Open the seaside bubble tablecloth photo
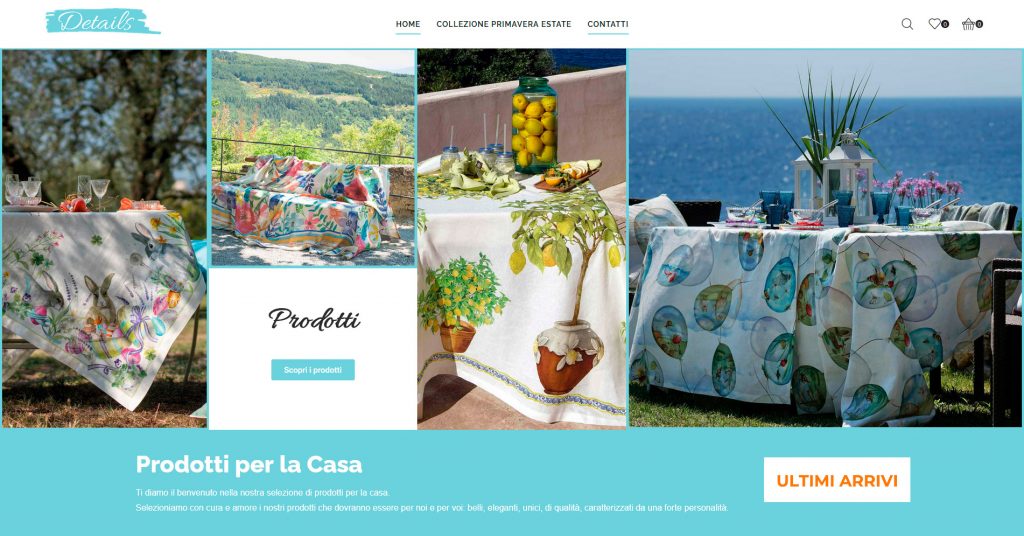 [825, 239]
